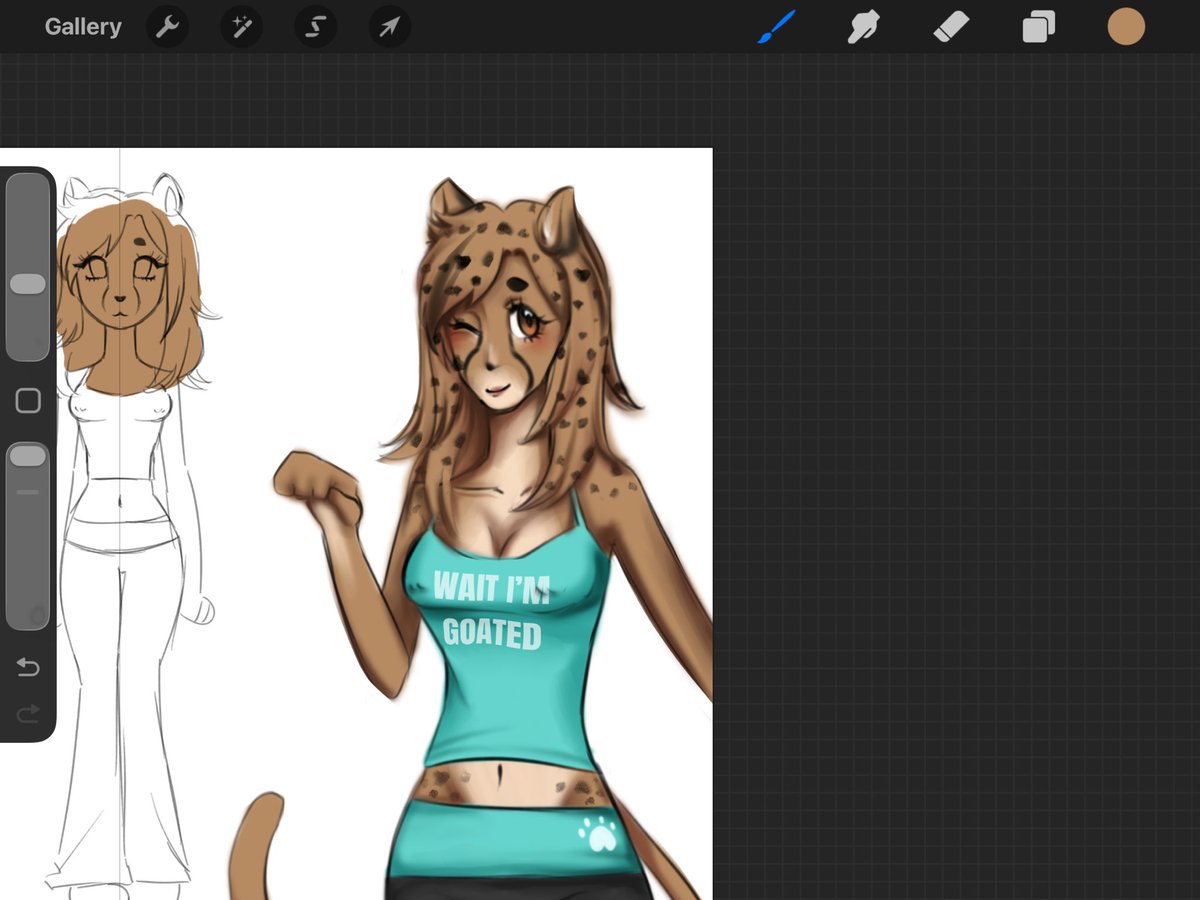Tap the square Modify button in sidebar
1200x900 pixels.
pos(28,401)
